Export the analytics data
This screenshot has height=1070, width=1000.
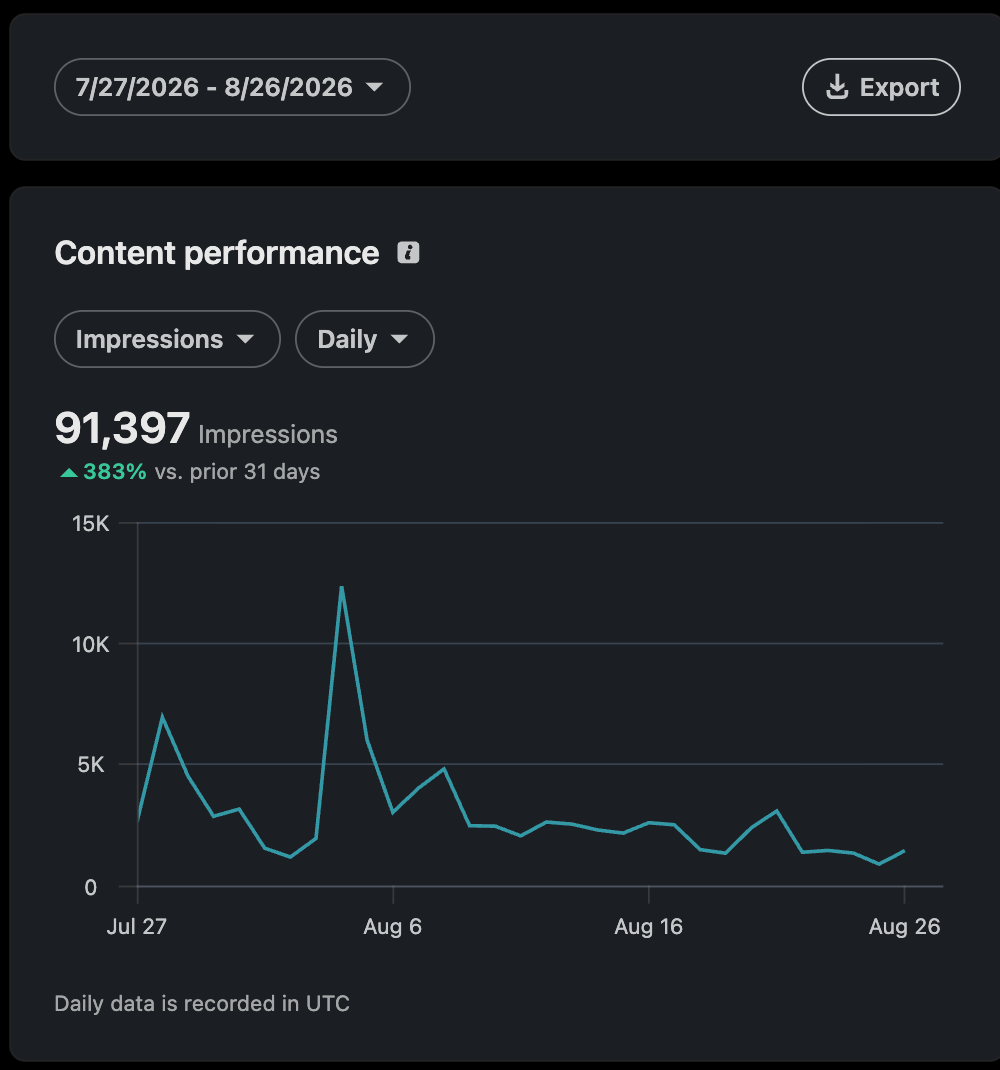click(881, 87)
